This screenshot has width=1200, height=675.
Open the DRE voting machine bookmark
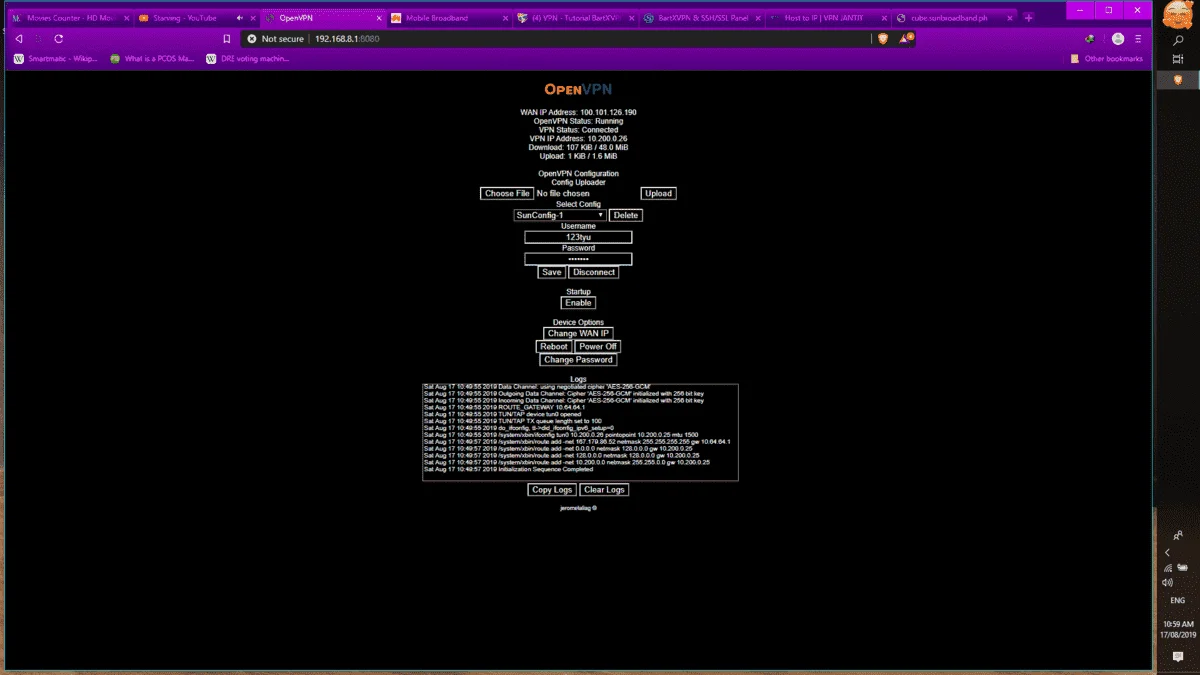click(x=248, y=59)
